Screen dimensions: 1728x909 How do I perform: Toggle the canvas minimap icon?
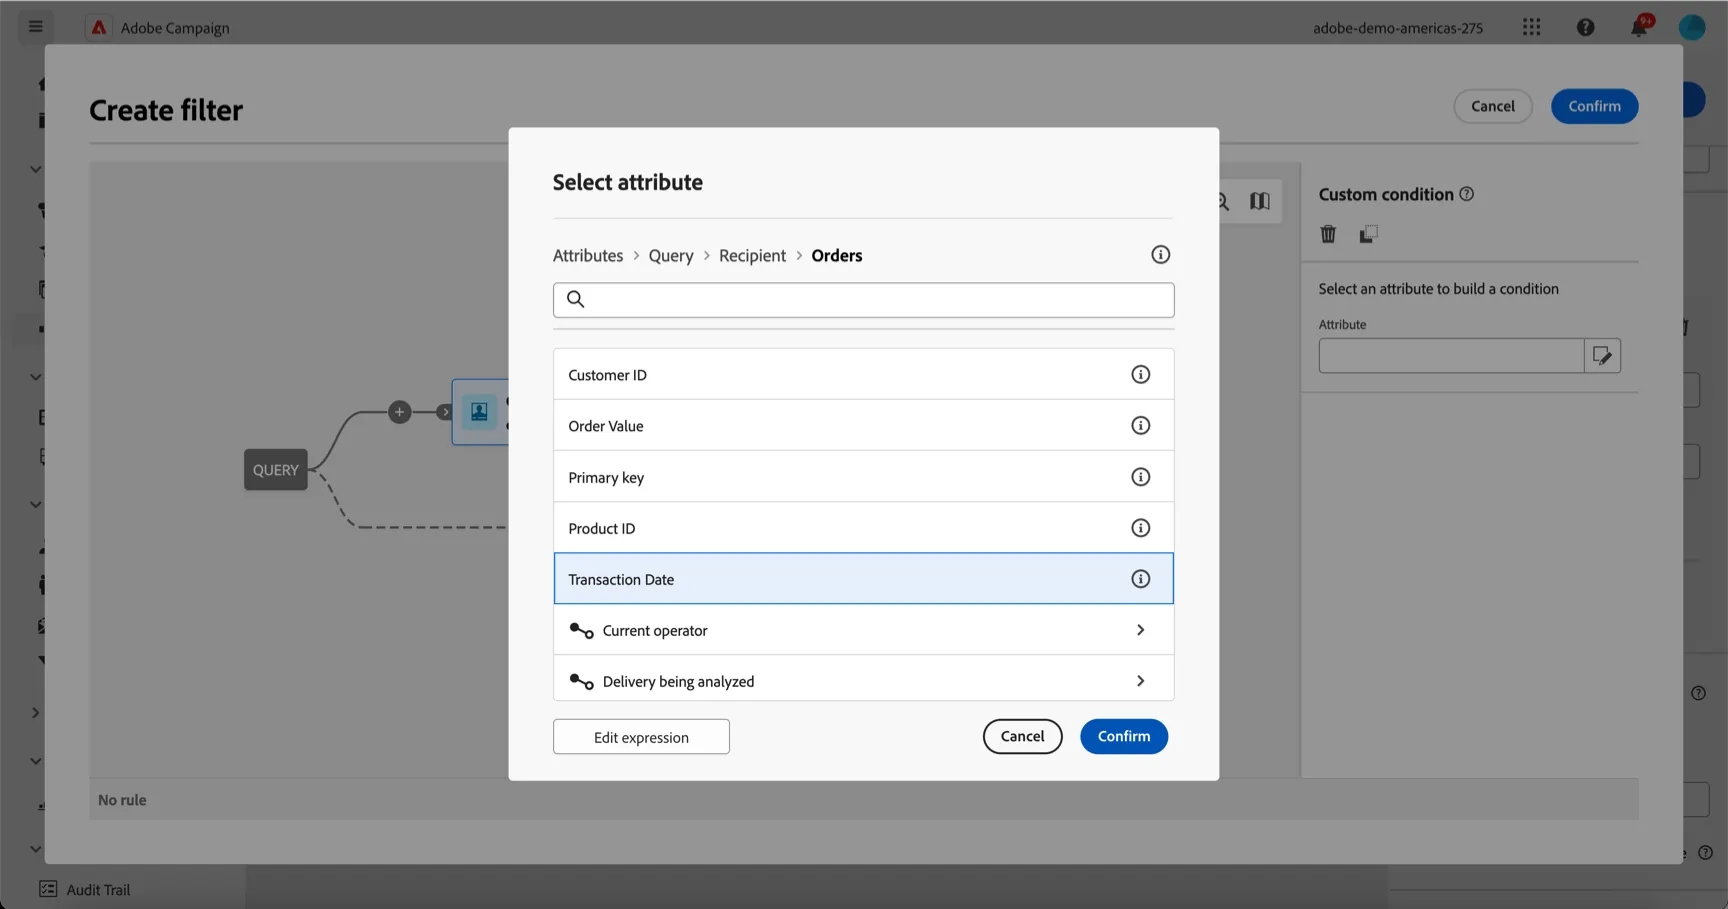point(1259,201)
